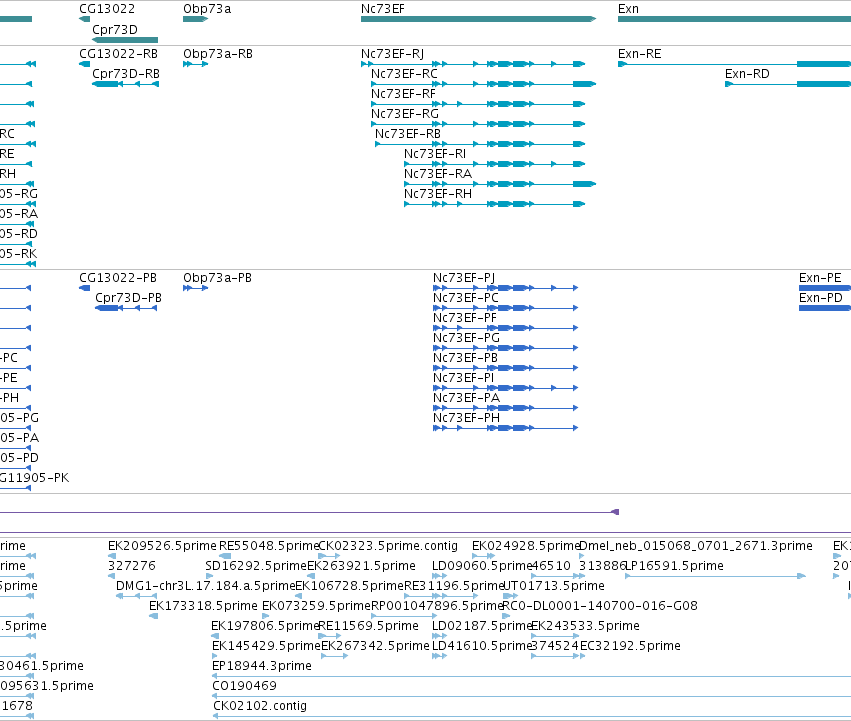Click EST label EK106728.5prime

point(350,586)
